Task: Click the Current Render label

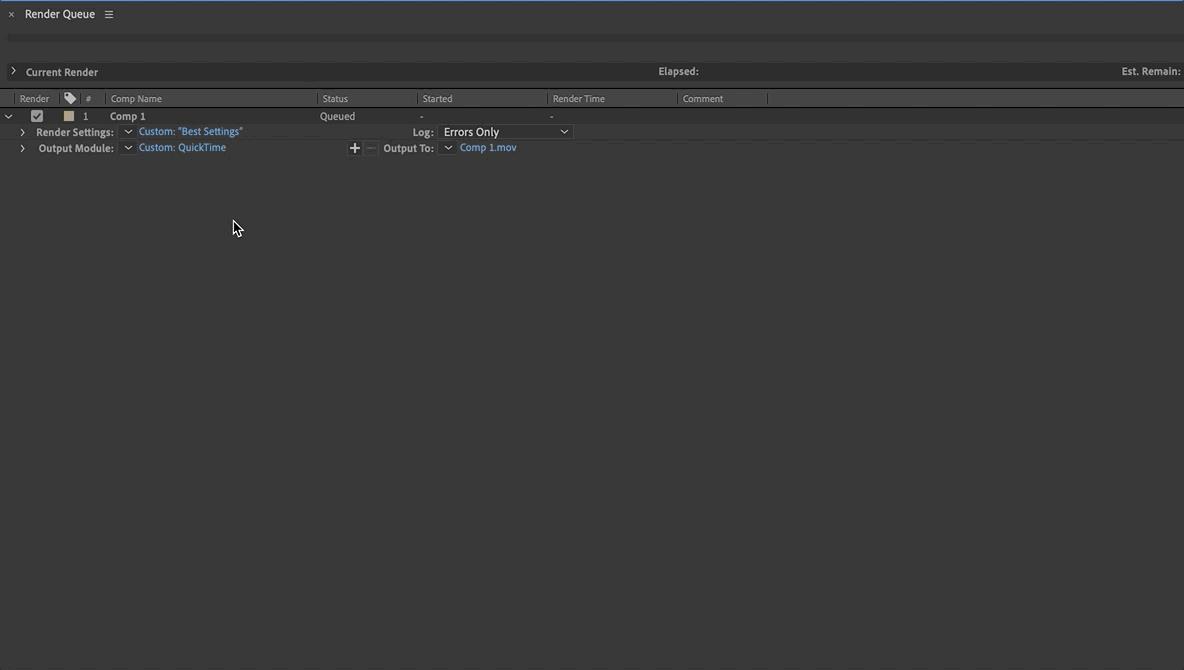Action: [x=62, y=73]
